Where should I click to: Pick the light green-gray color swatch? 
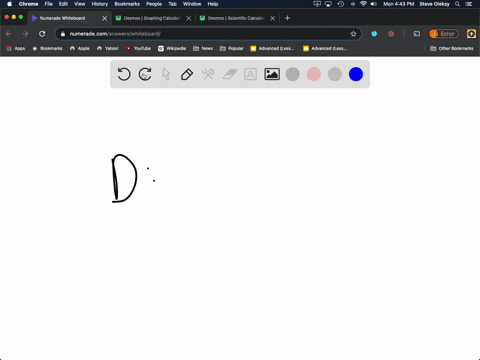click(x=335, y=74)
